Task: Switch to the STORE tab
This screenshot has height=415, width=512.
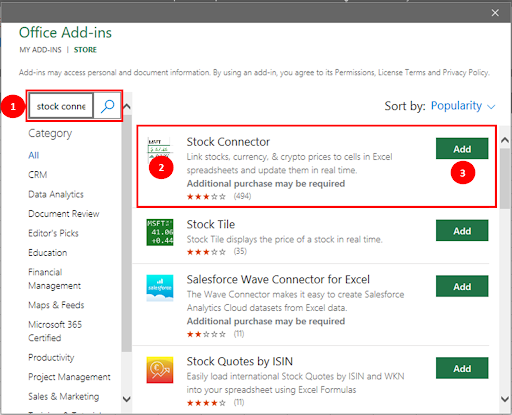Action: tap(85, 50)
